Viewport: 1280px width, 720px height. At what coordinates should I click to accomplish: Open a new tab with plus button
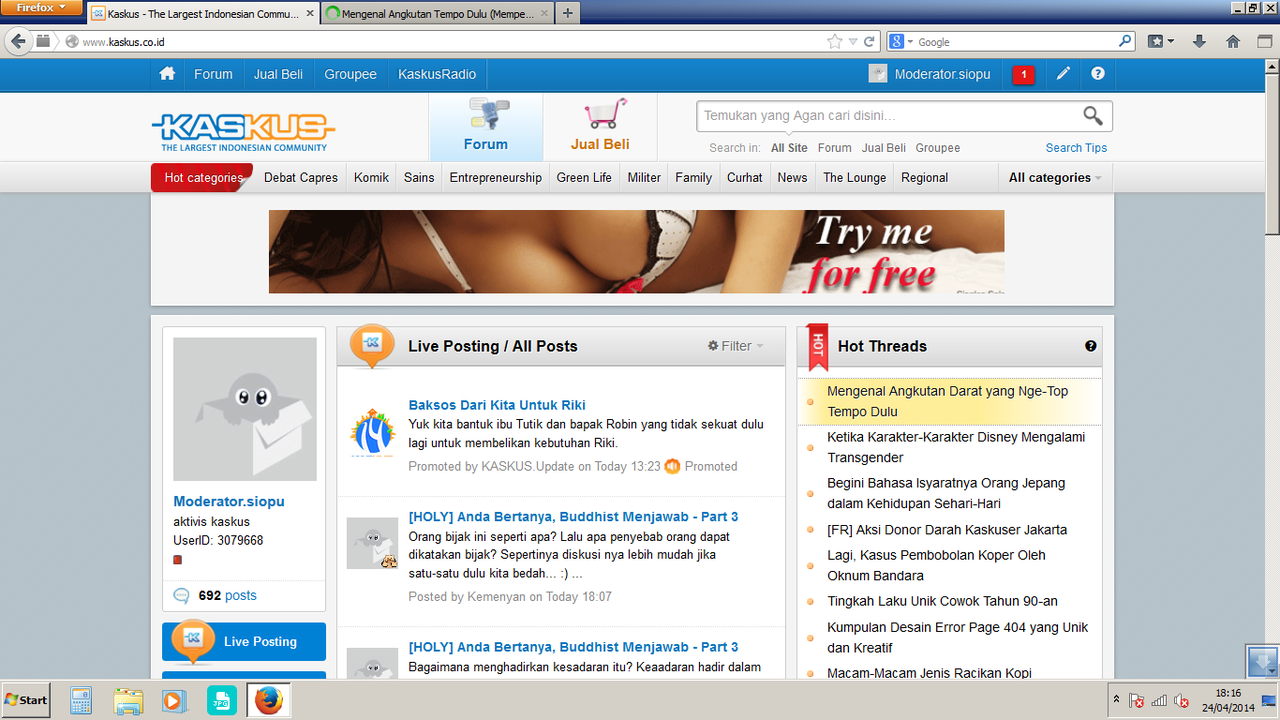(567, 14)
